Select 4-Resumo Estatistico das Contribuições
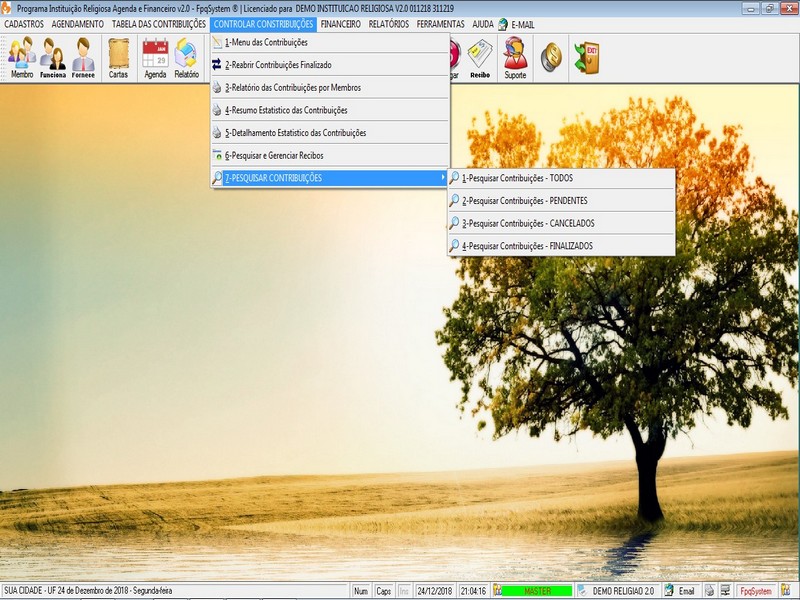 [330, 110]
